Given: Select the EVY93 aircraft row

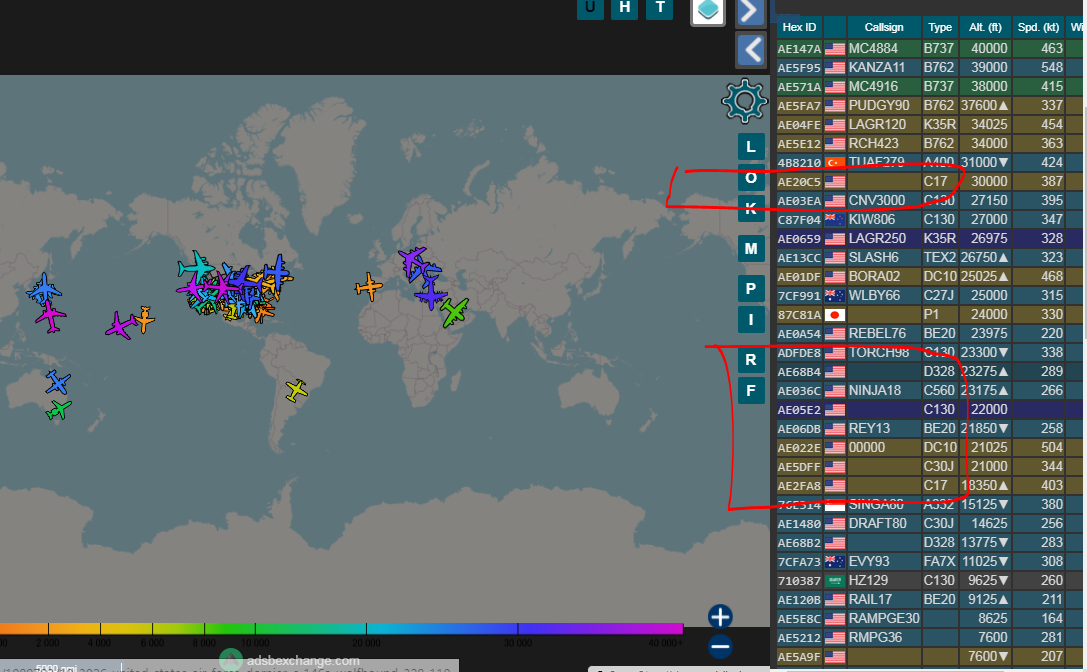Looking at the screenshot, I should pyautogui.click(x=929, y=561).
